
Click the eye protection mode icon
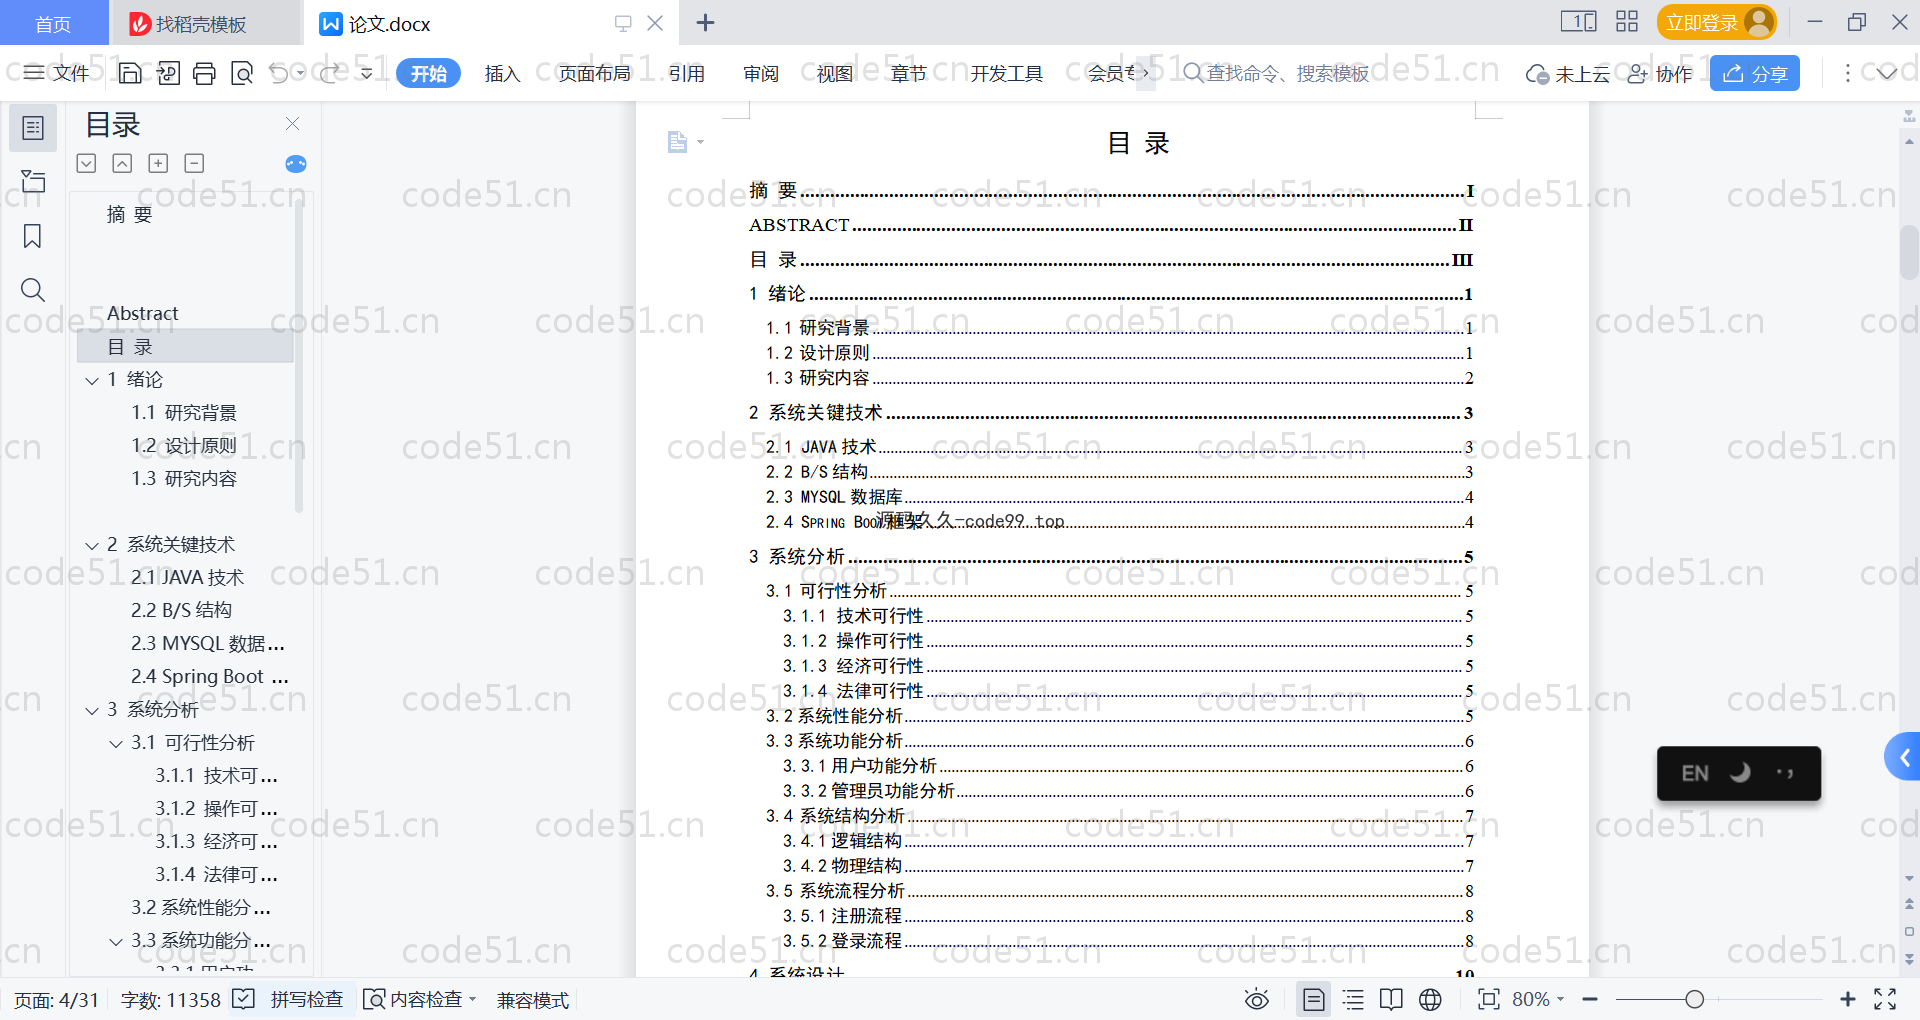[1257, 999]
